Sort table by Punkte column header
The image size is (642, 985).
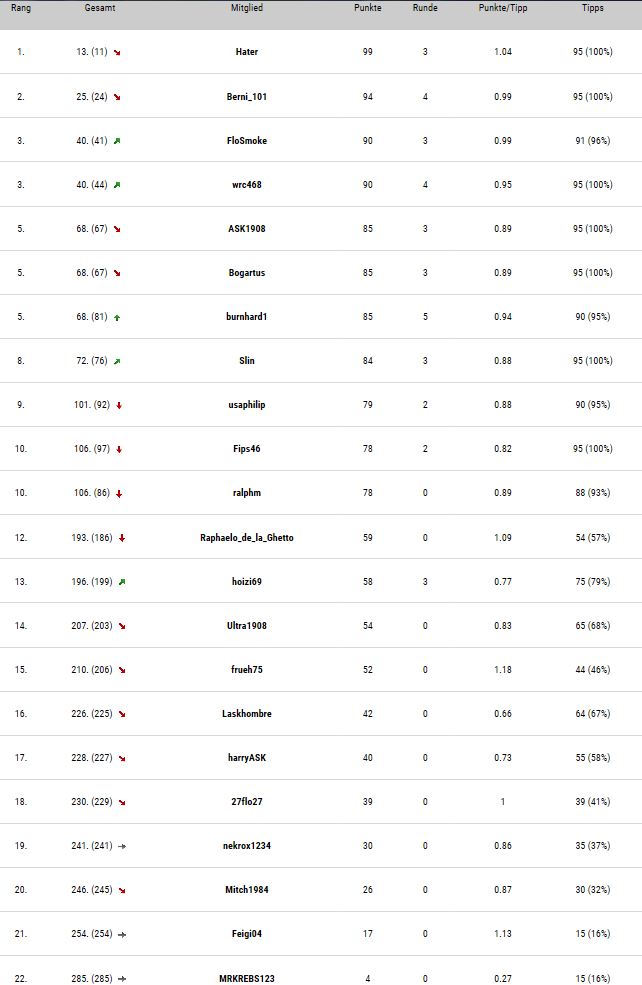[367, 8]
